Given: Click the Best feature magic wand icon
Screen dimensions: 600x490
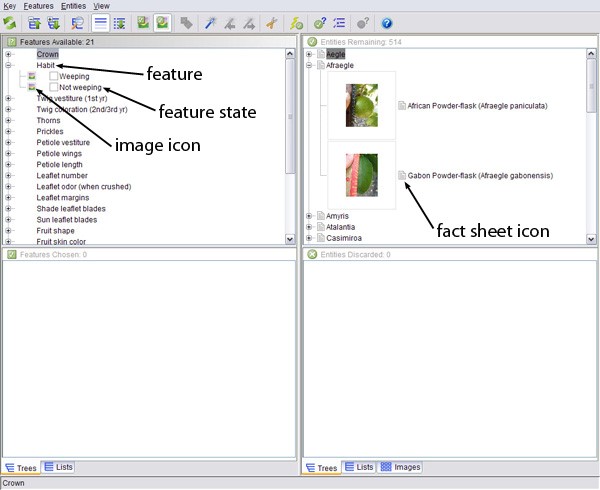Looking at the screenshot, I should [x=211, y=22].
